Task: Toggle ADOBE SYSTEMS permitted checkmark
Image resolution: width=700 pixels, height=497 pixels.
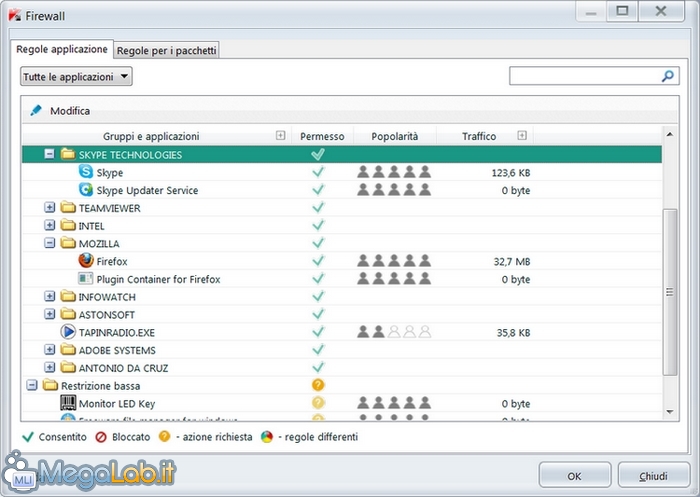Action: click(318, 350)
